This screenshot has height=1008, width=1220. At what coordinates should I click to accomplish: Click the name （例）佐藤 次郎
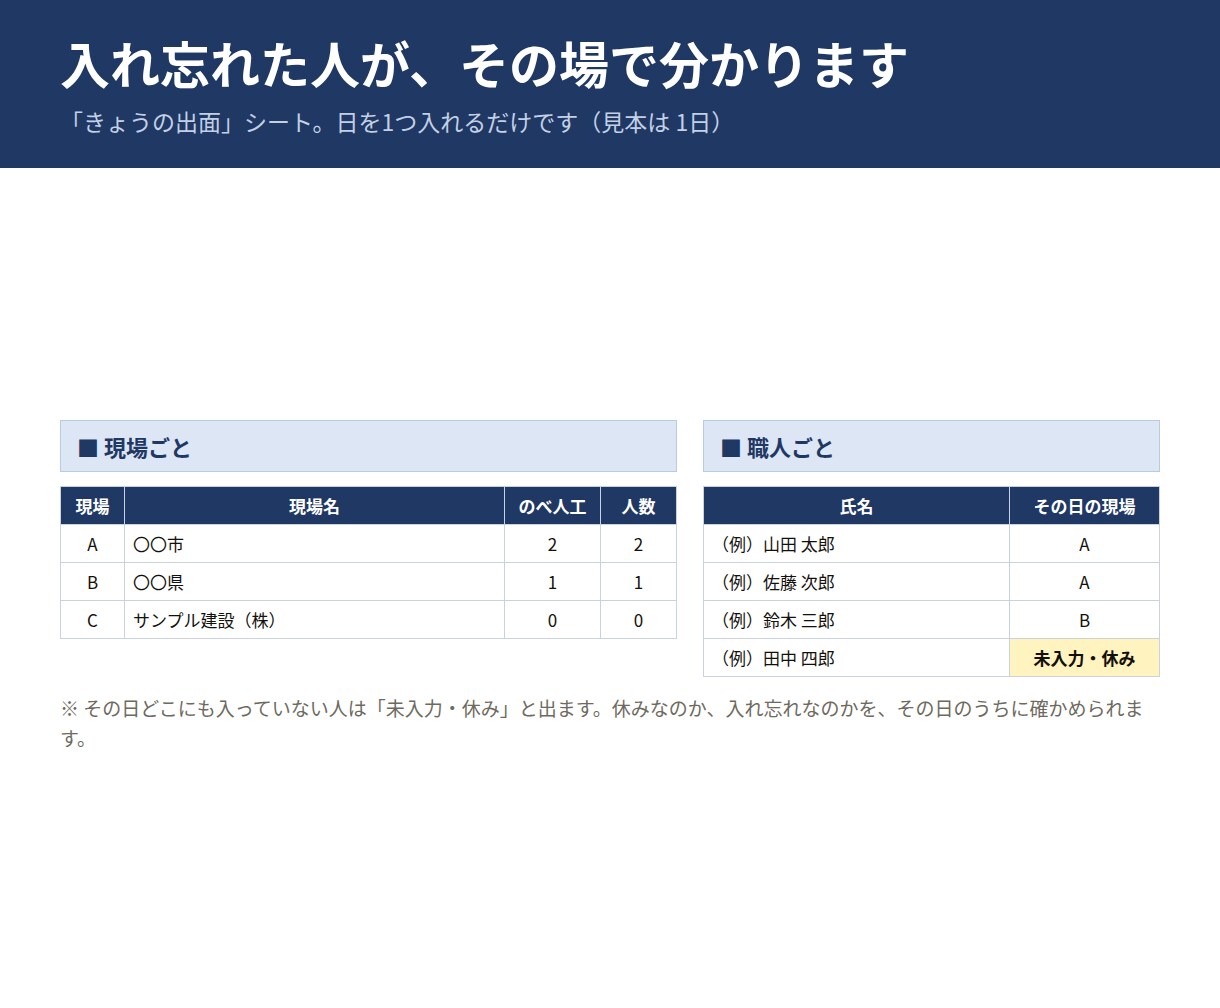[x=856, y=582]
